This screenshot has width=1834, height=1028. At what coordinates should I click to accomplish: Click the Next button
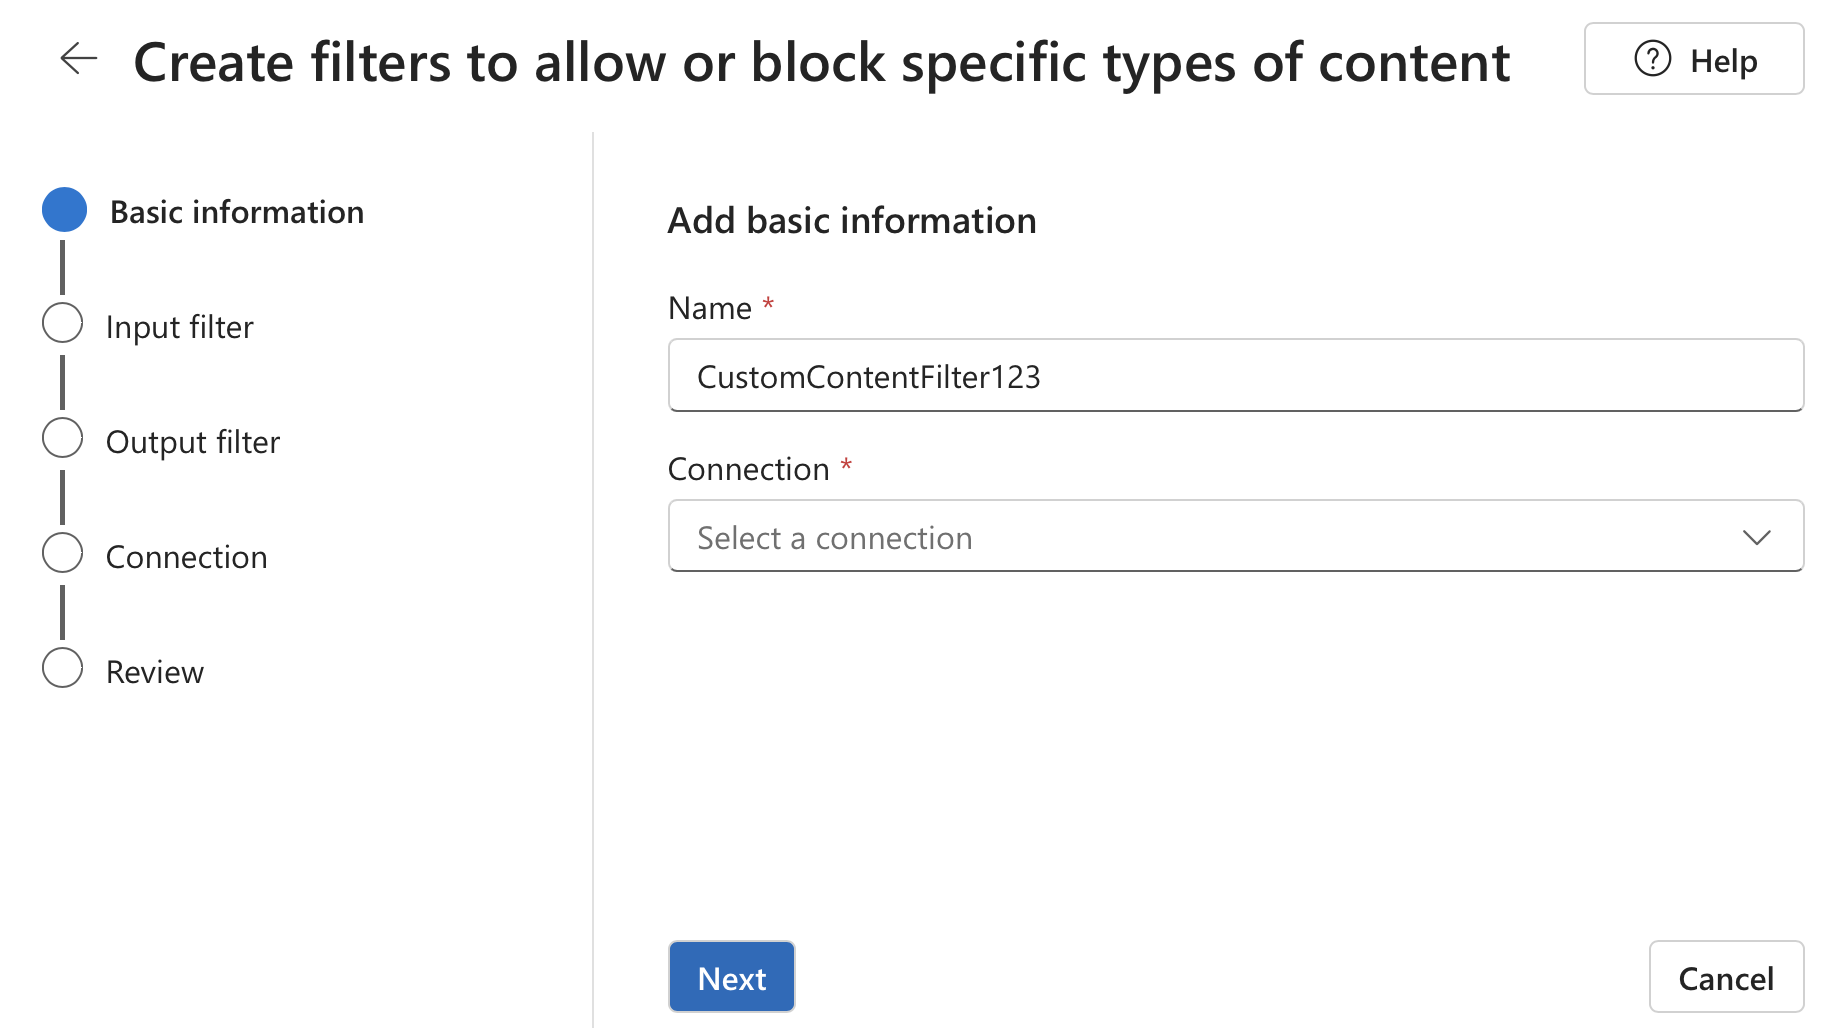[732, 977]
